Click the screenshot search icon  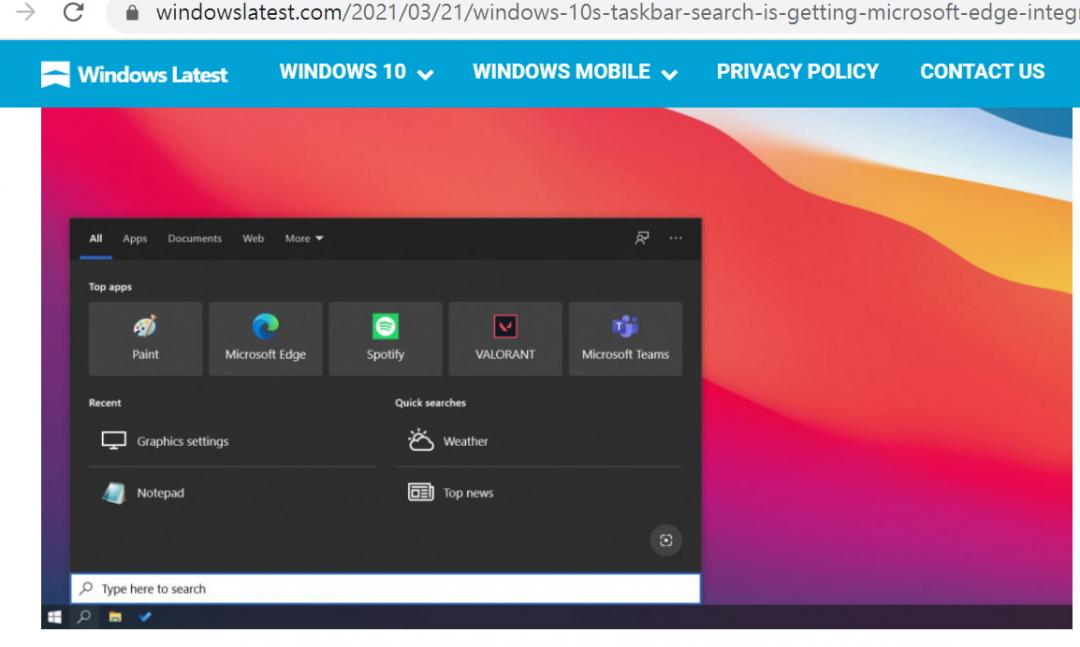(666, 540)
